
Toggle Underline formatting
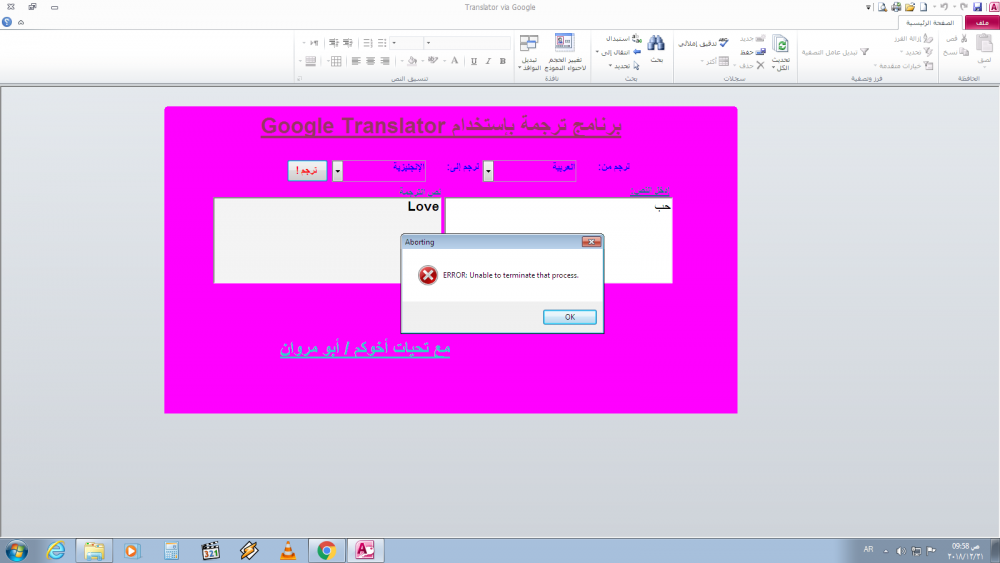coord(474,61)
